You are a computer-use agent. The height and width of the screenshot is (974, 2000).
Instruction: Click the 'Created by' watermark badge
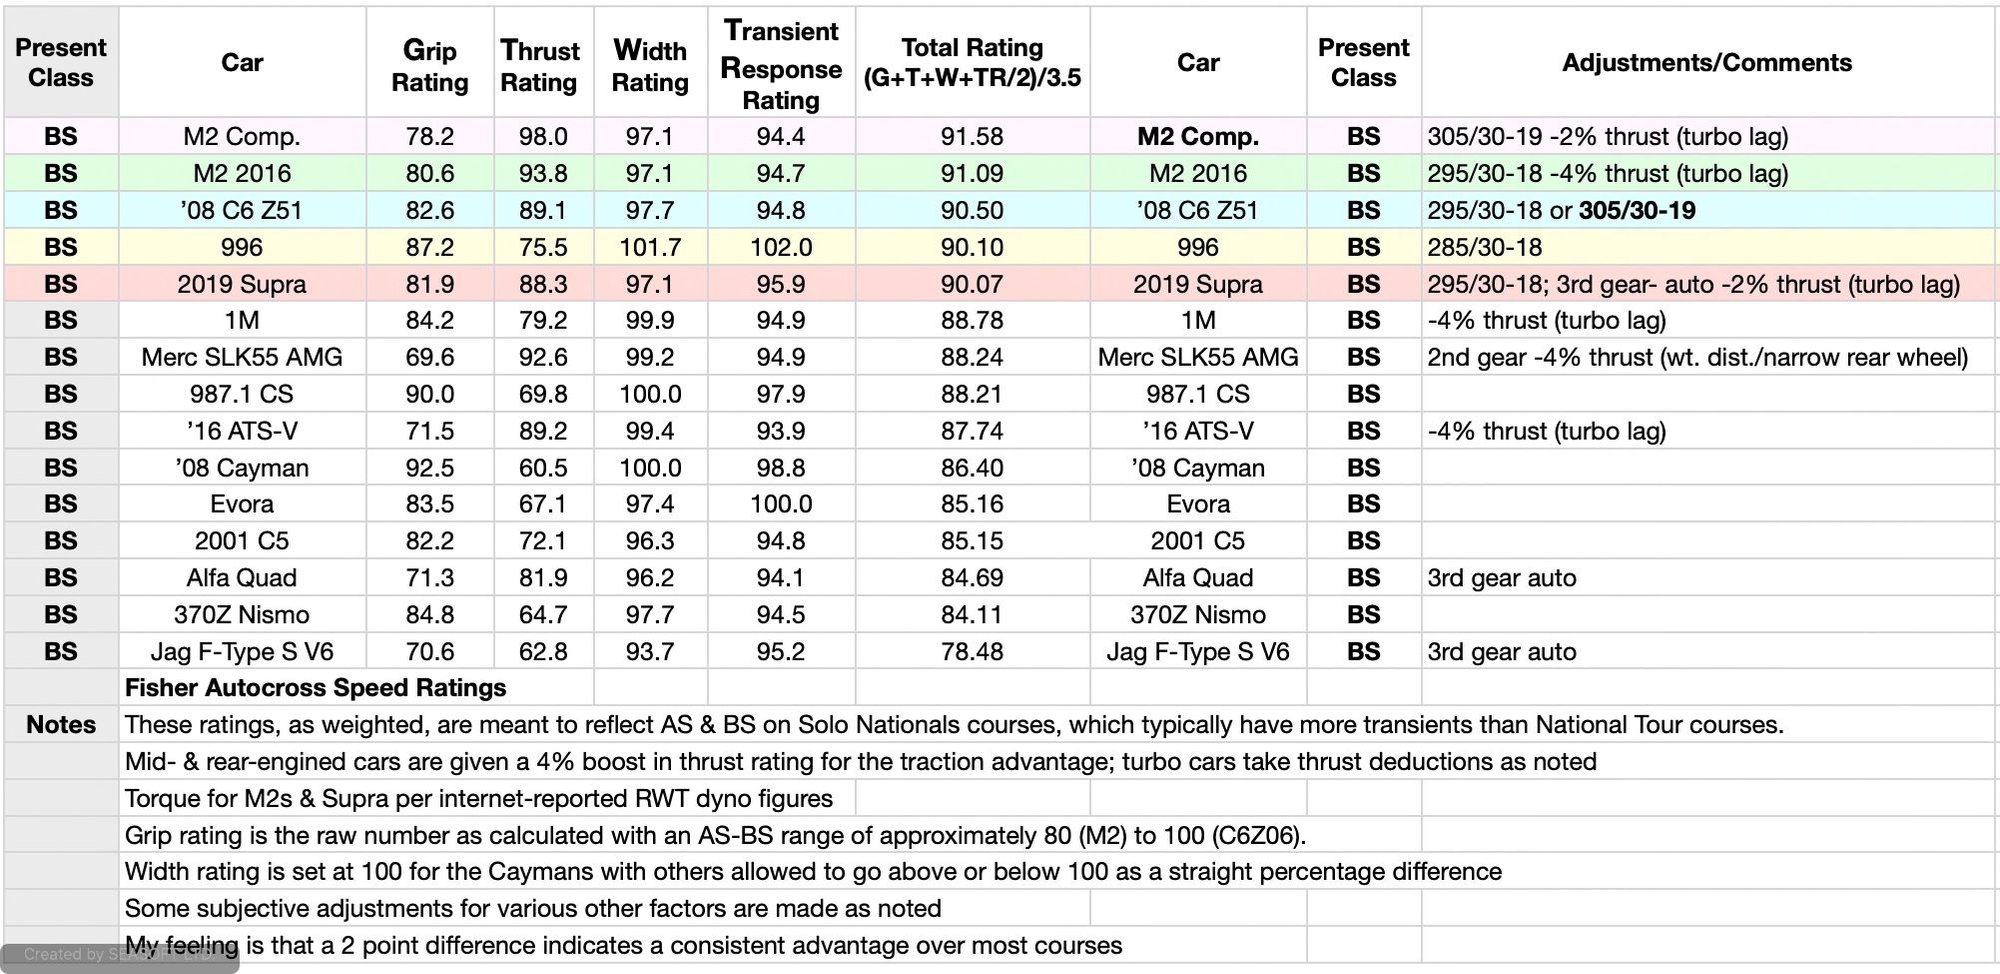click(x=120, y=955)
